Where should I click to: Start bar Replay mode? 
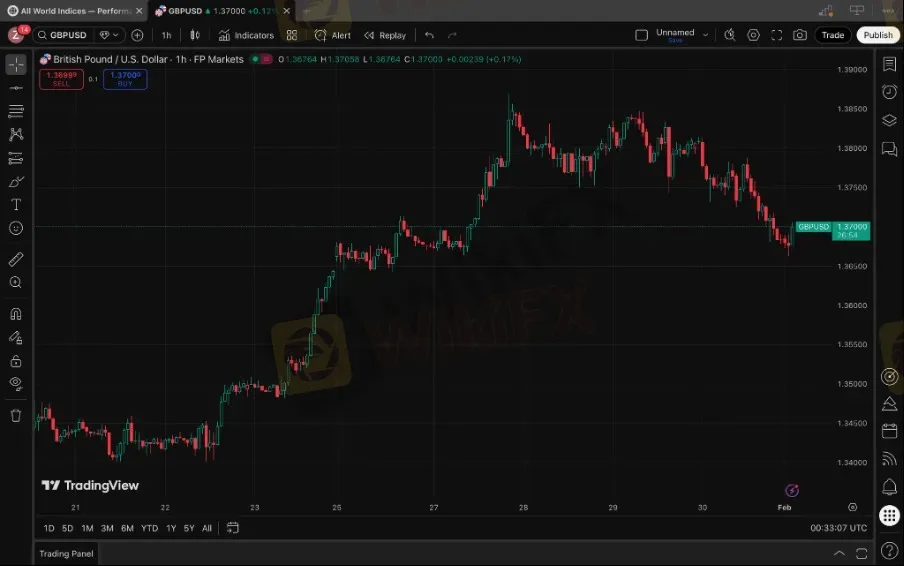(385, 35)
